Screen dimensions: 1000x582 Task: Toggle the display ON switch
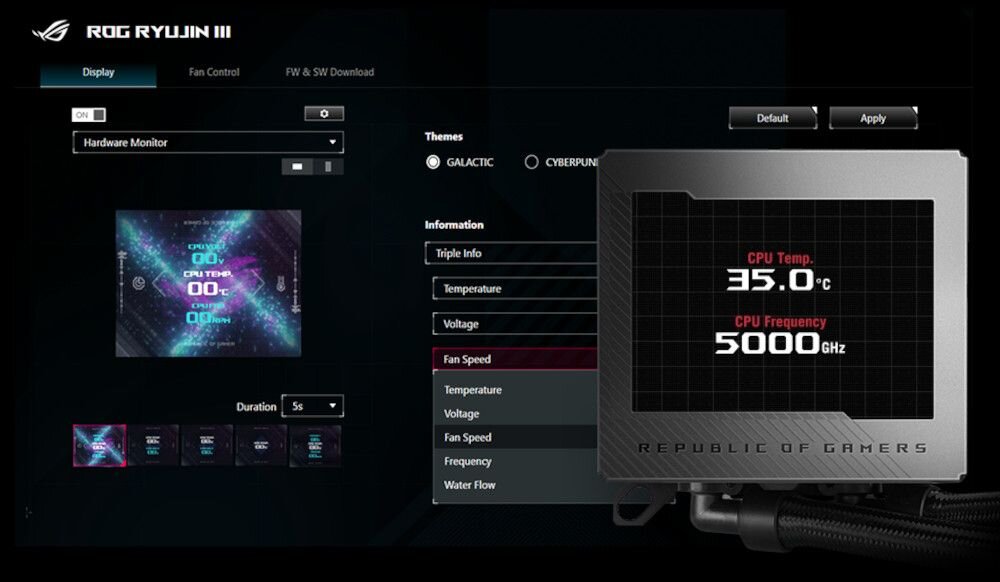(x=88, y=114)
